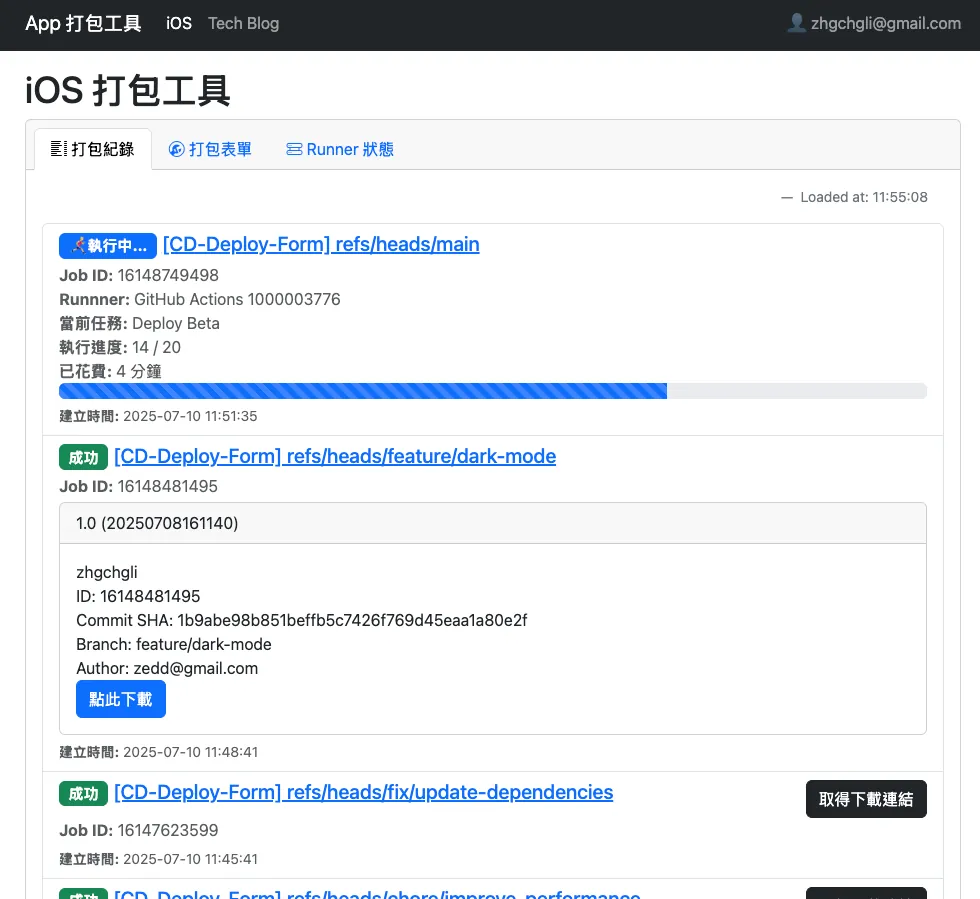Click the zhgchgli@gmail.com account label

click(x=886, y=23)
